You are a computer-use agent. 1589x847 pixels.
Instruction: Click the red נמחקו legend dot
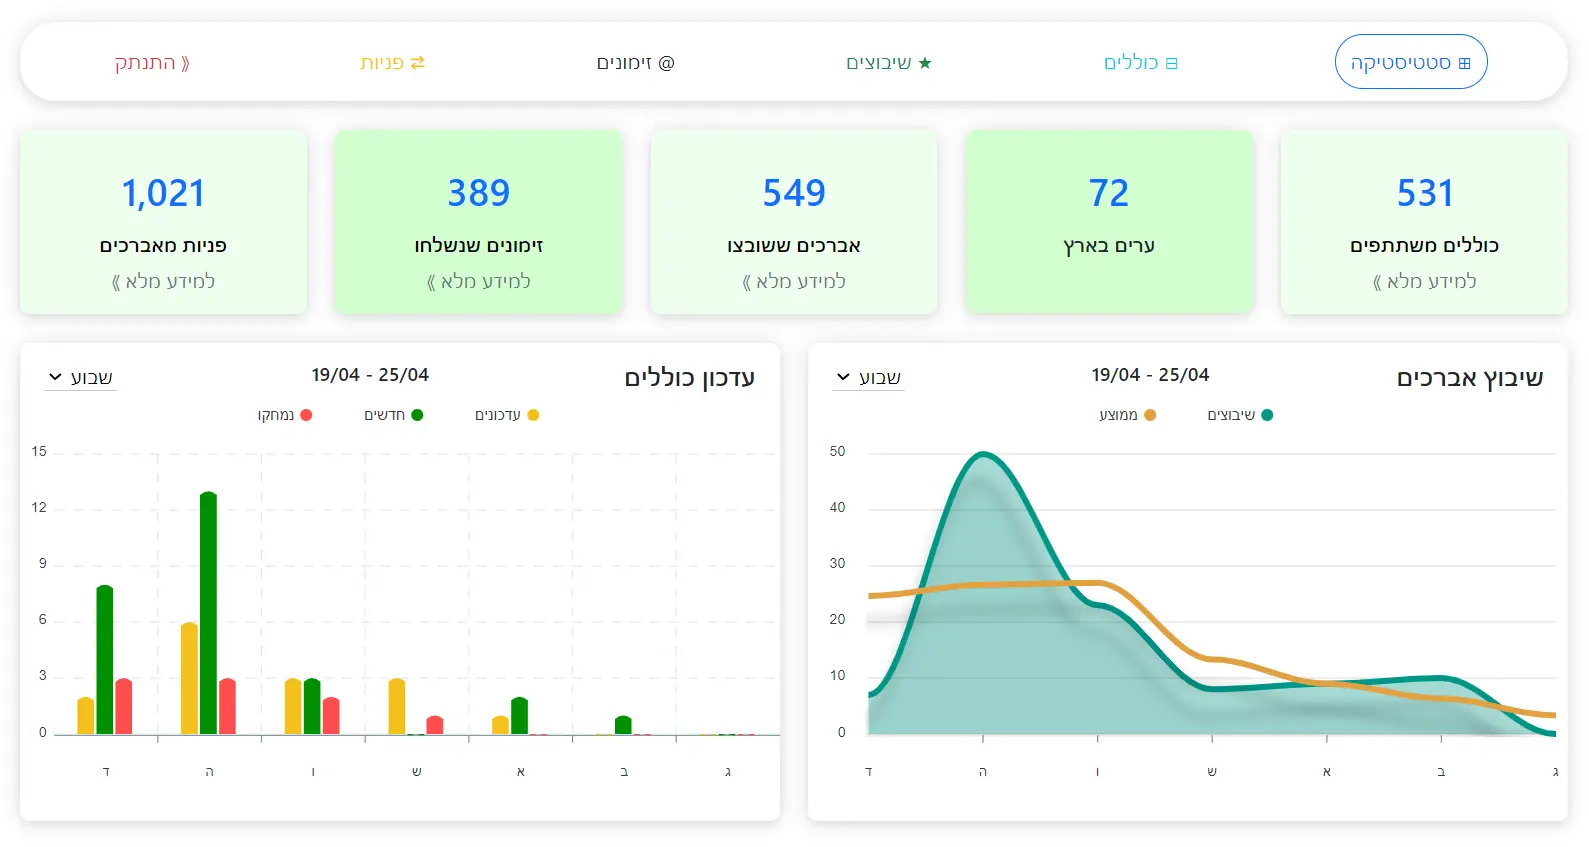[x=306, y=415]
